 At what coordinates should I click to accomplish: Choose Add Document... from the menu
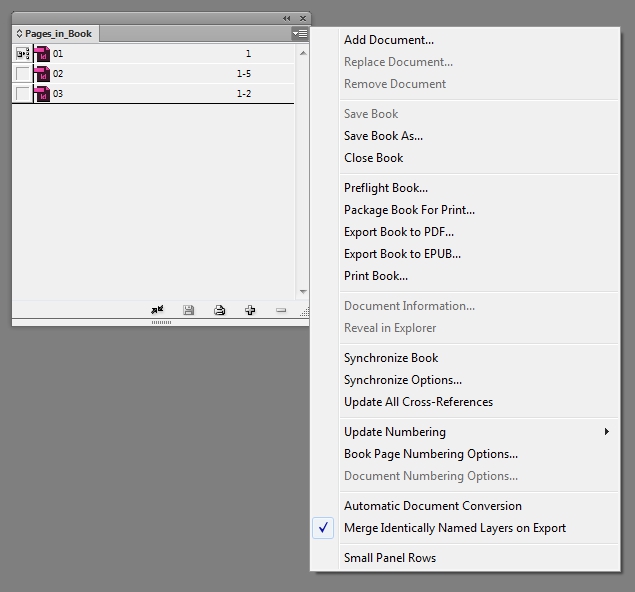pos(389,40)
